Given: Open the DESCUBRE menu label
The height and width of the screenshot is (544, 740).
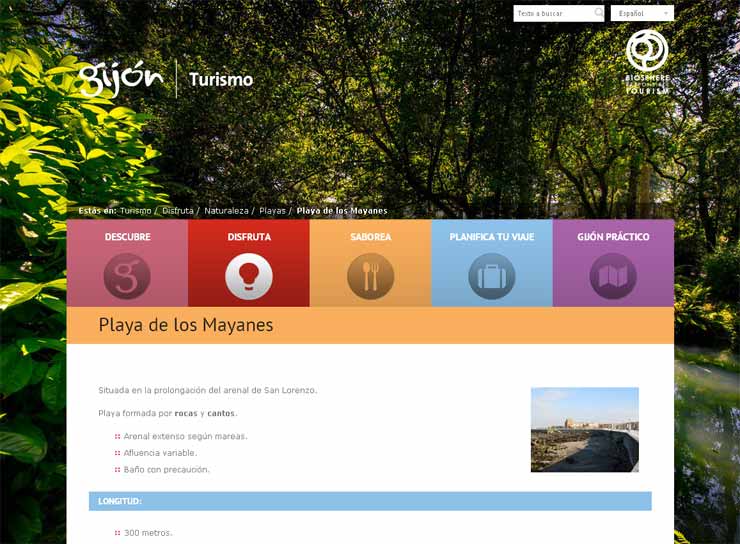Looking at the screenshot, I should [127, 237].
